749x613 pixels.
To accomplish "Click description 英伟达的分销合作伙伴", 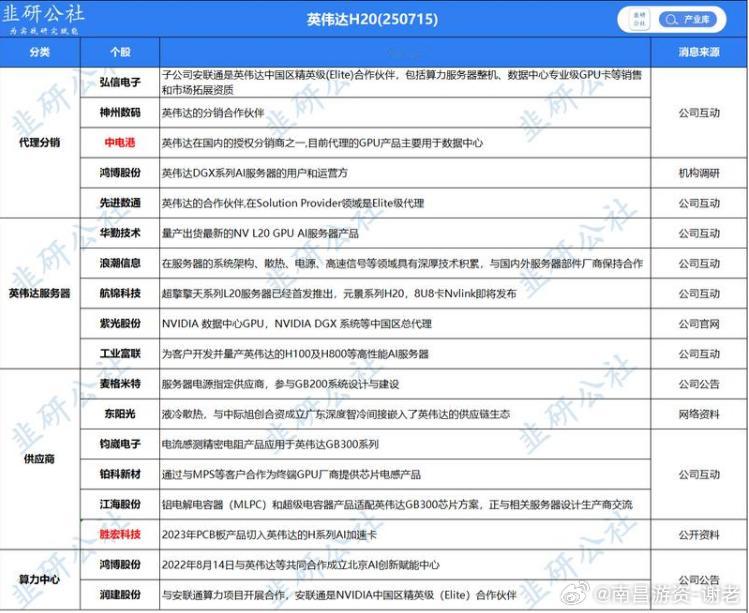I will pos(213,113).
